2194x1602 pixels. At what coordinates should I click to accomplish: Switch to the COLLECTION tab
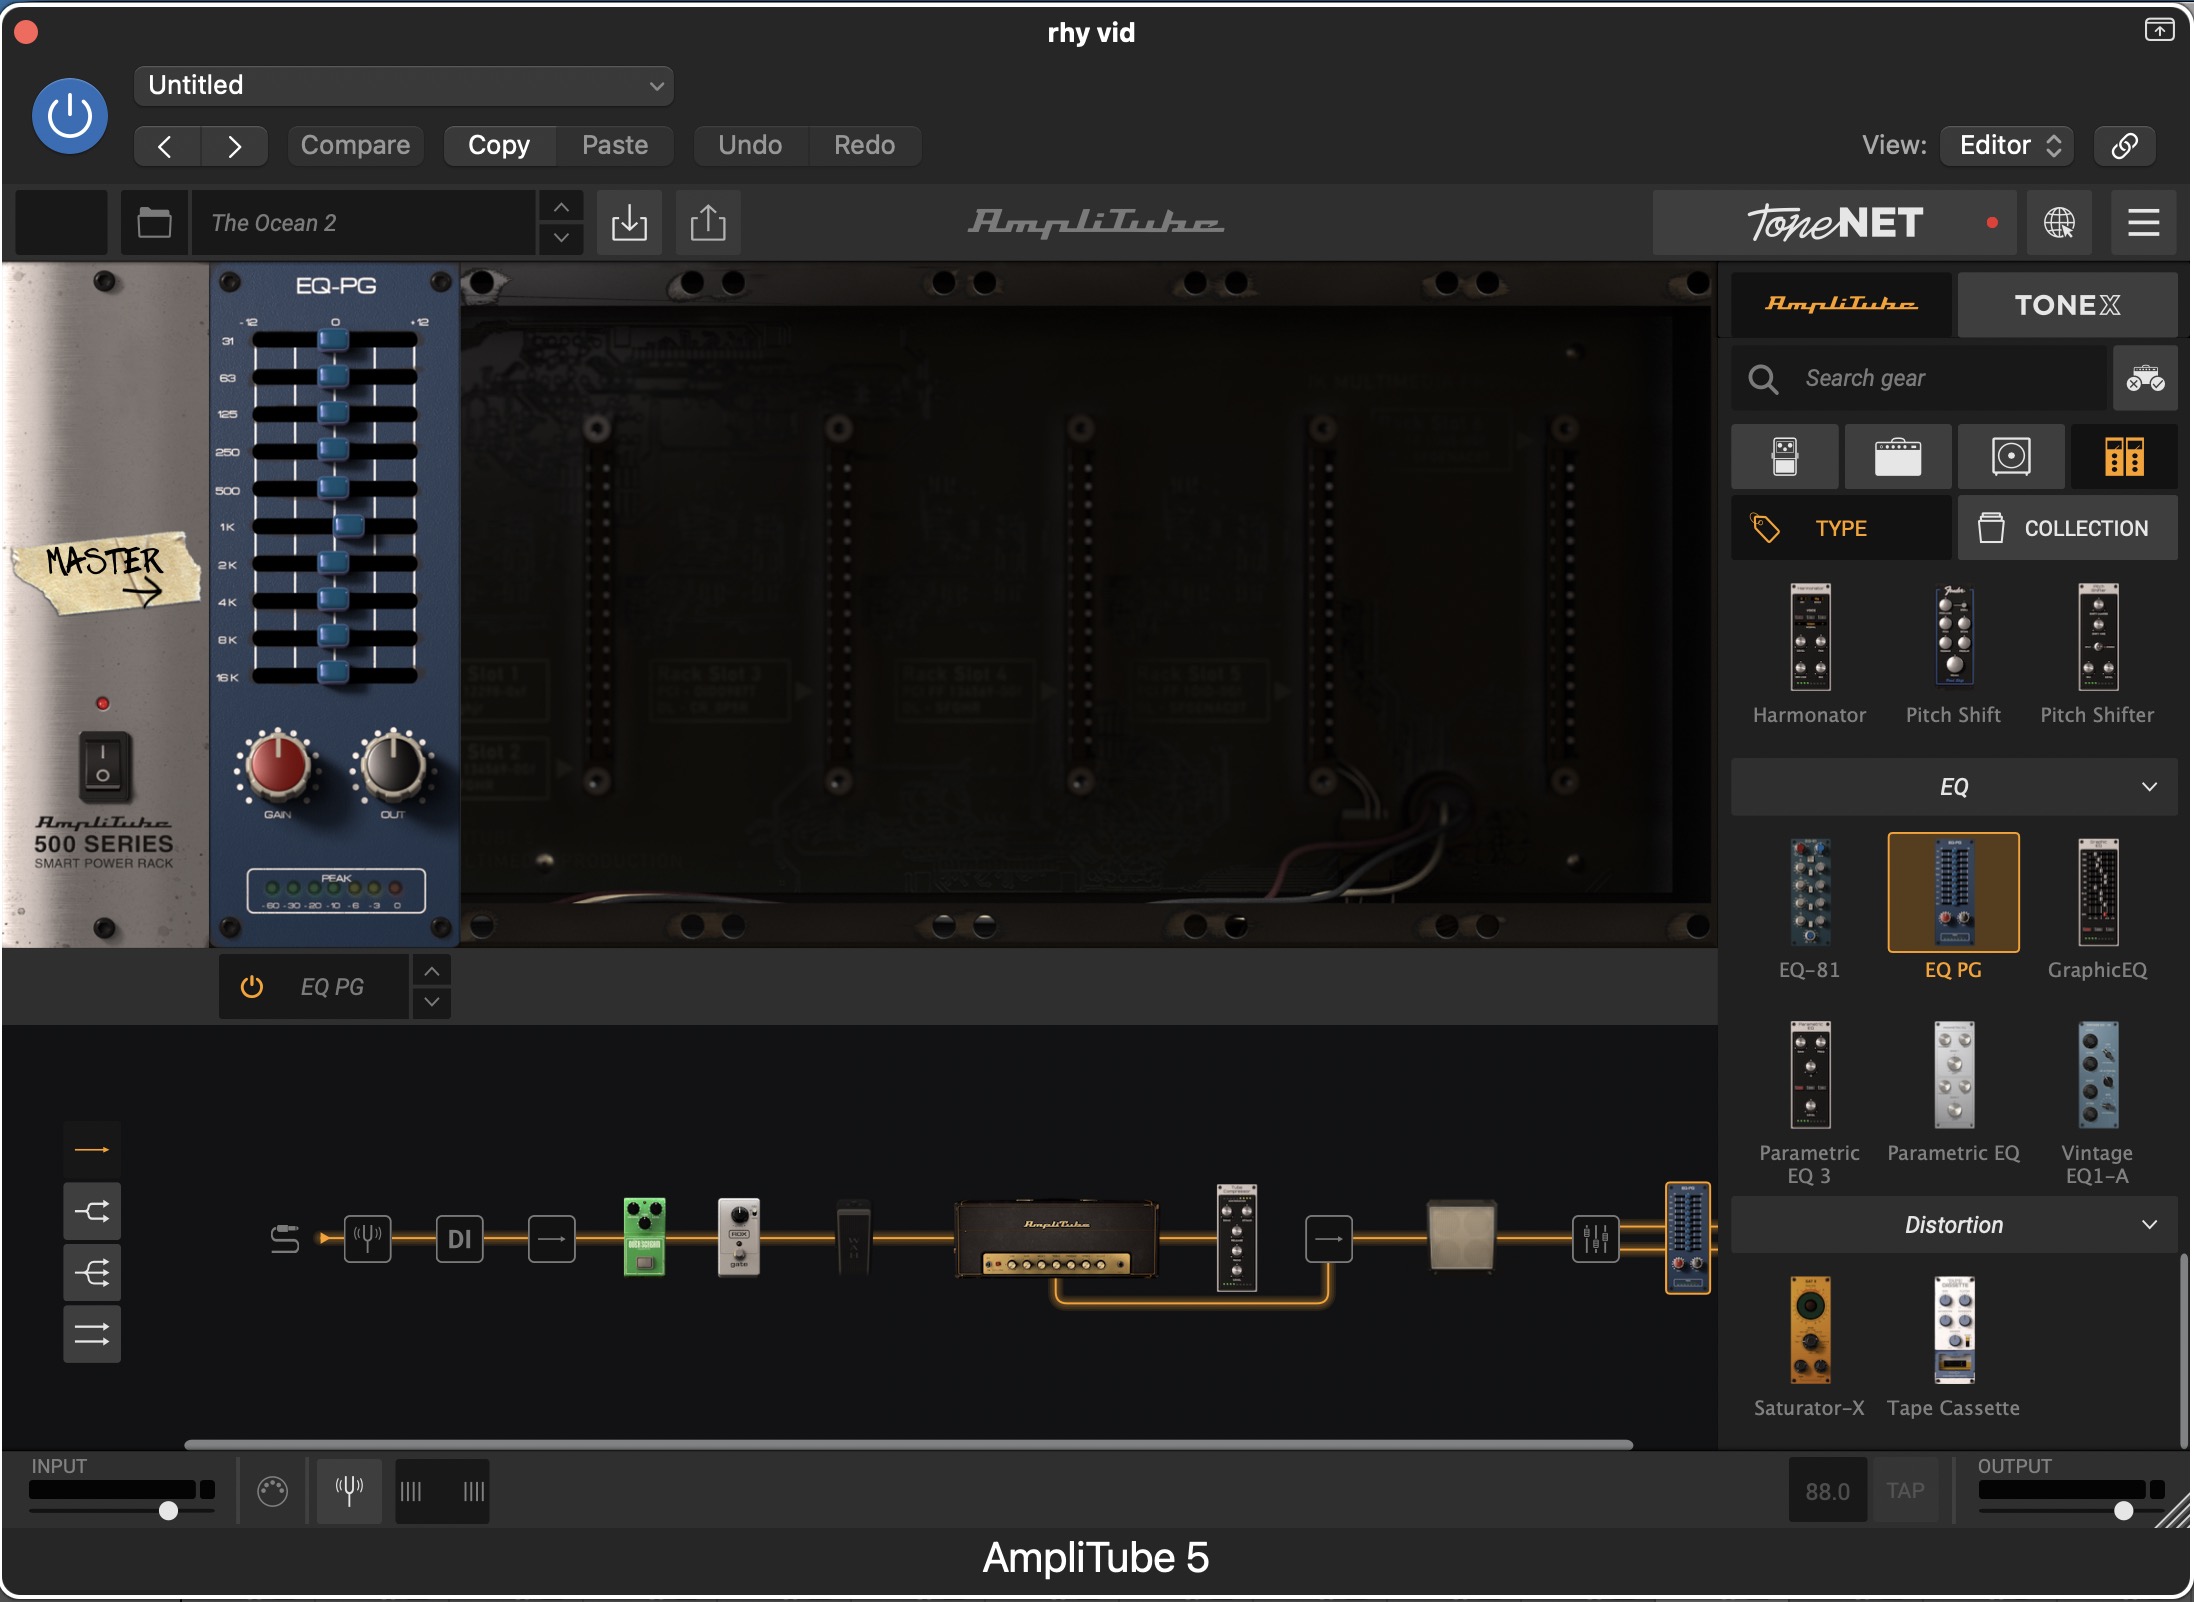tap(2067, 528)
